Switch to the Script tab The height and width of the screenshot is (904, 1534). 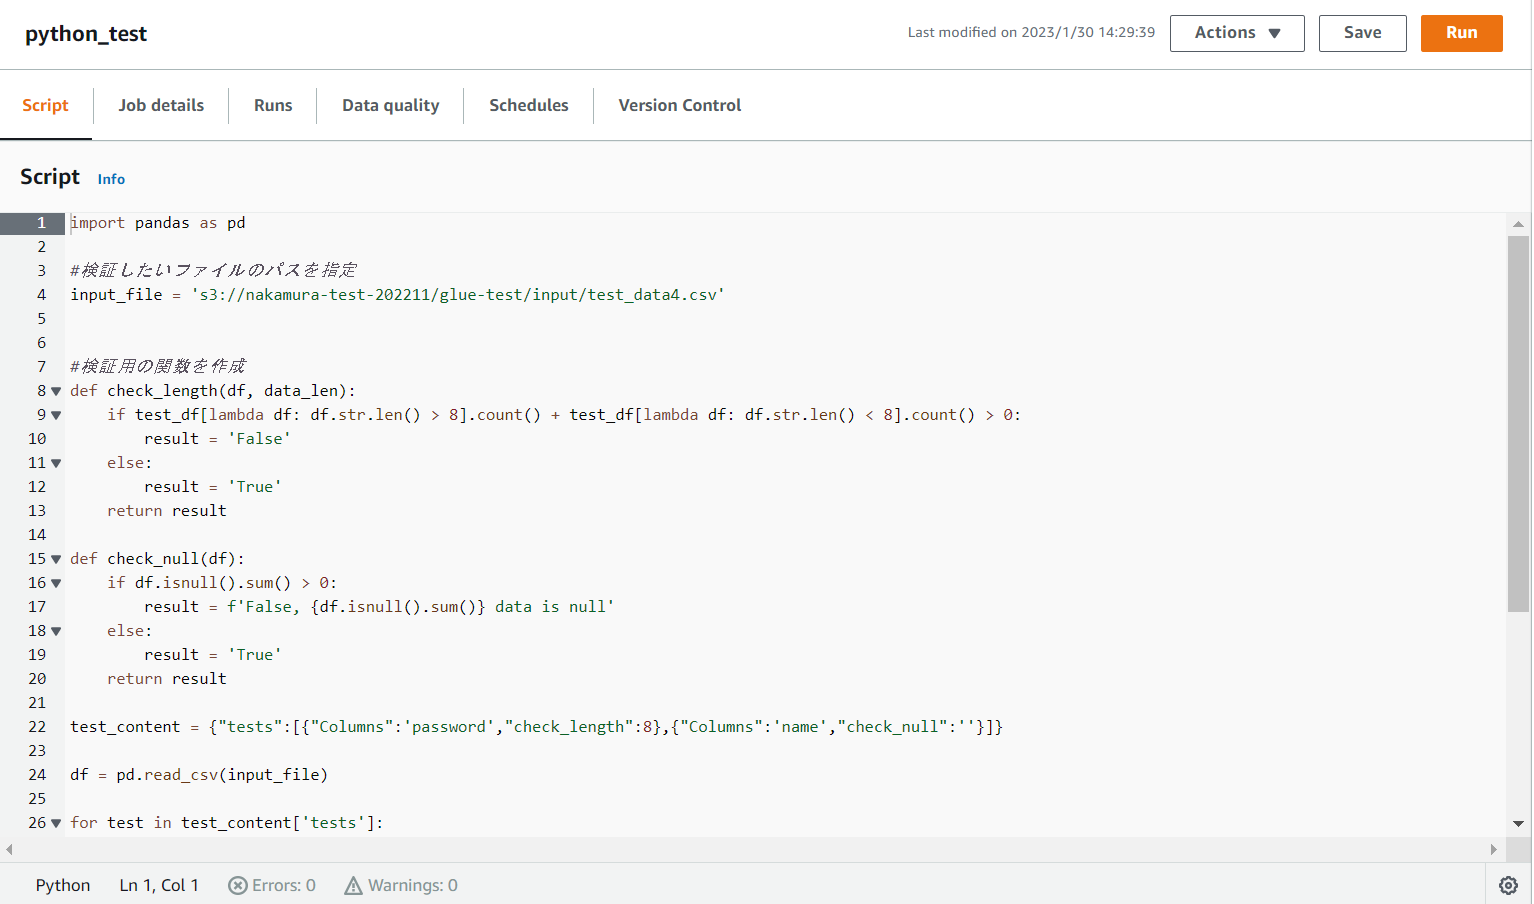coord(45,105)
